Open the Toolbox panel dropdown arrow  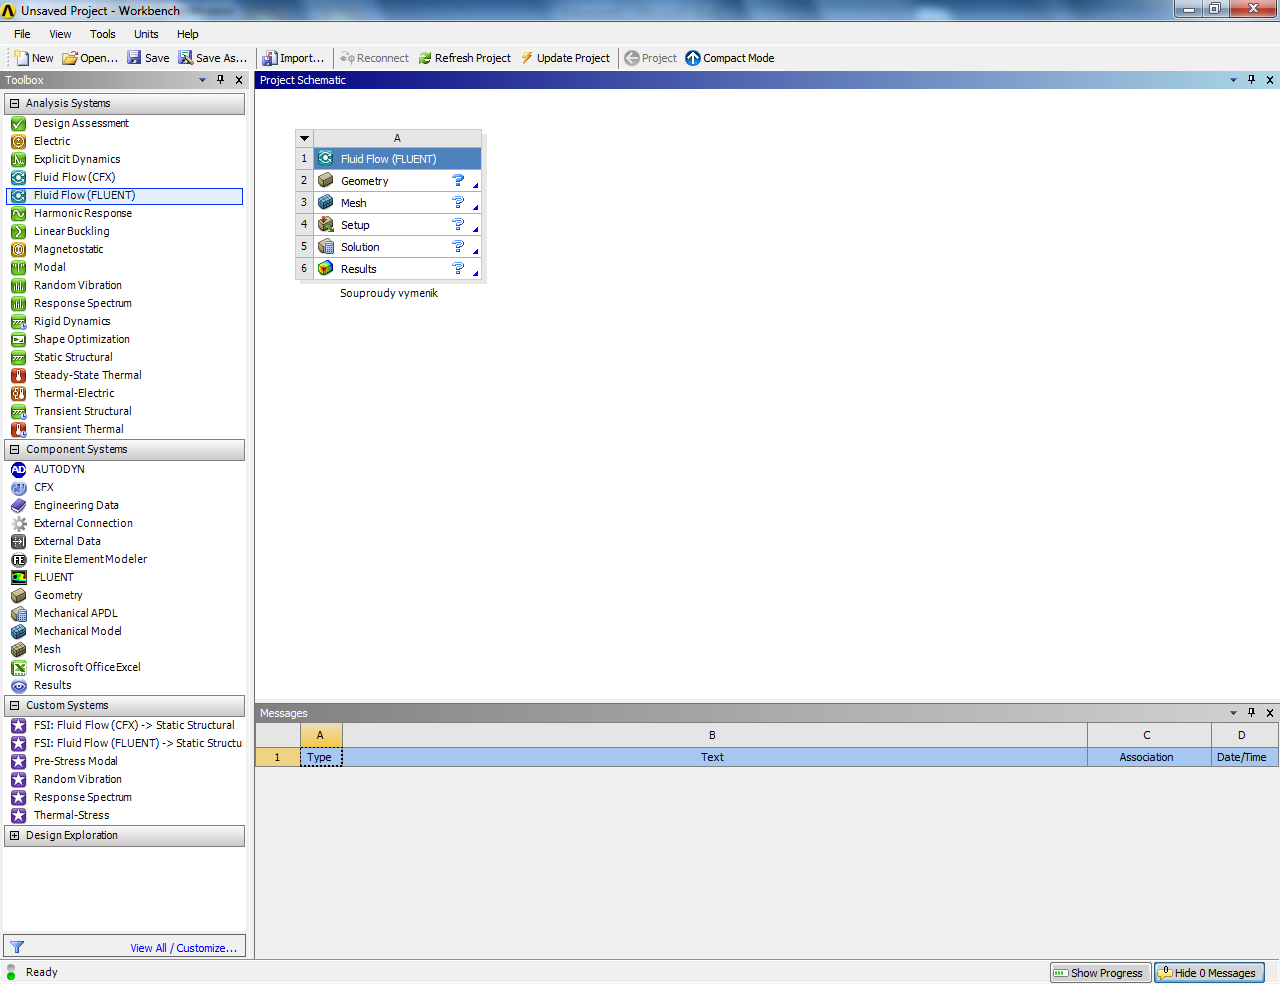click(x=203, y=80)
